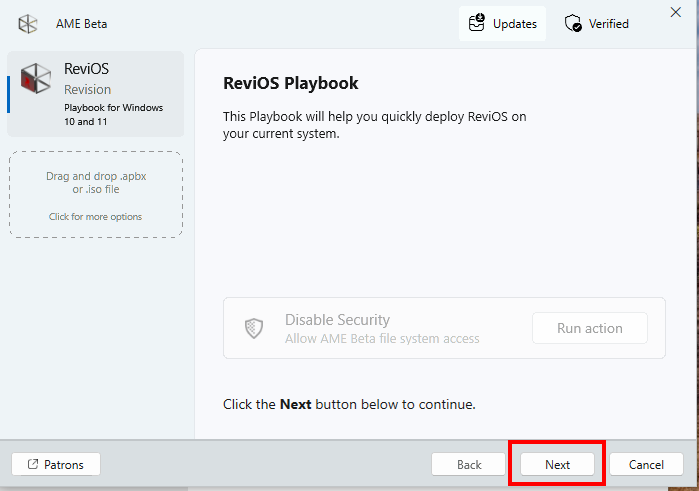Click the Verified status button

point(596,24)
